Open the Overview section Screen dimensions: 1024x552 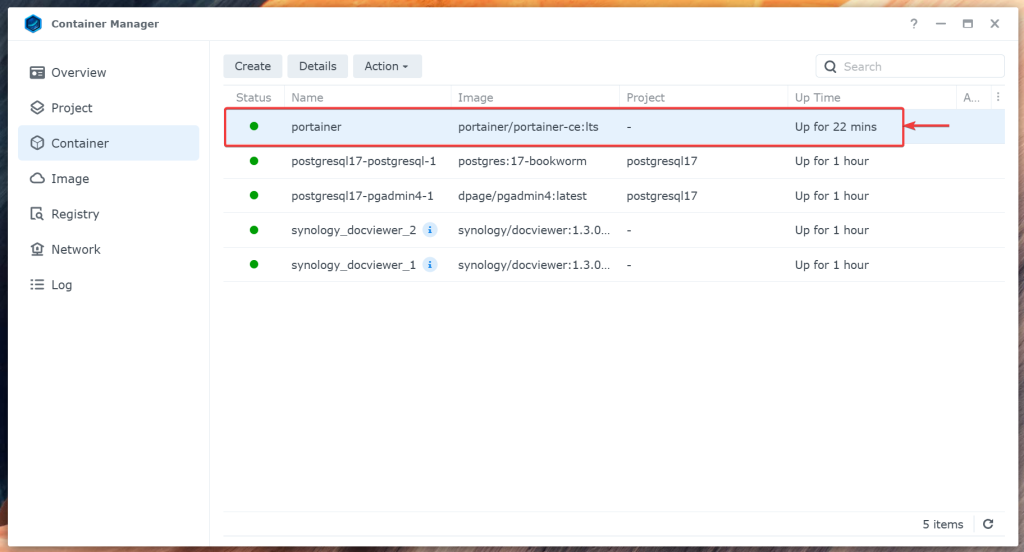[108, 73]
